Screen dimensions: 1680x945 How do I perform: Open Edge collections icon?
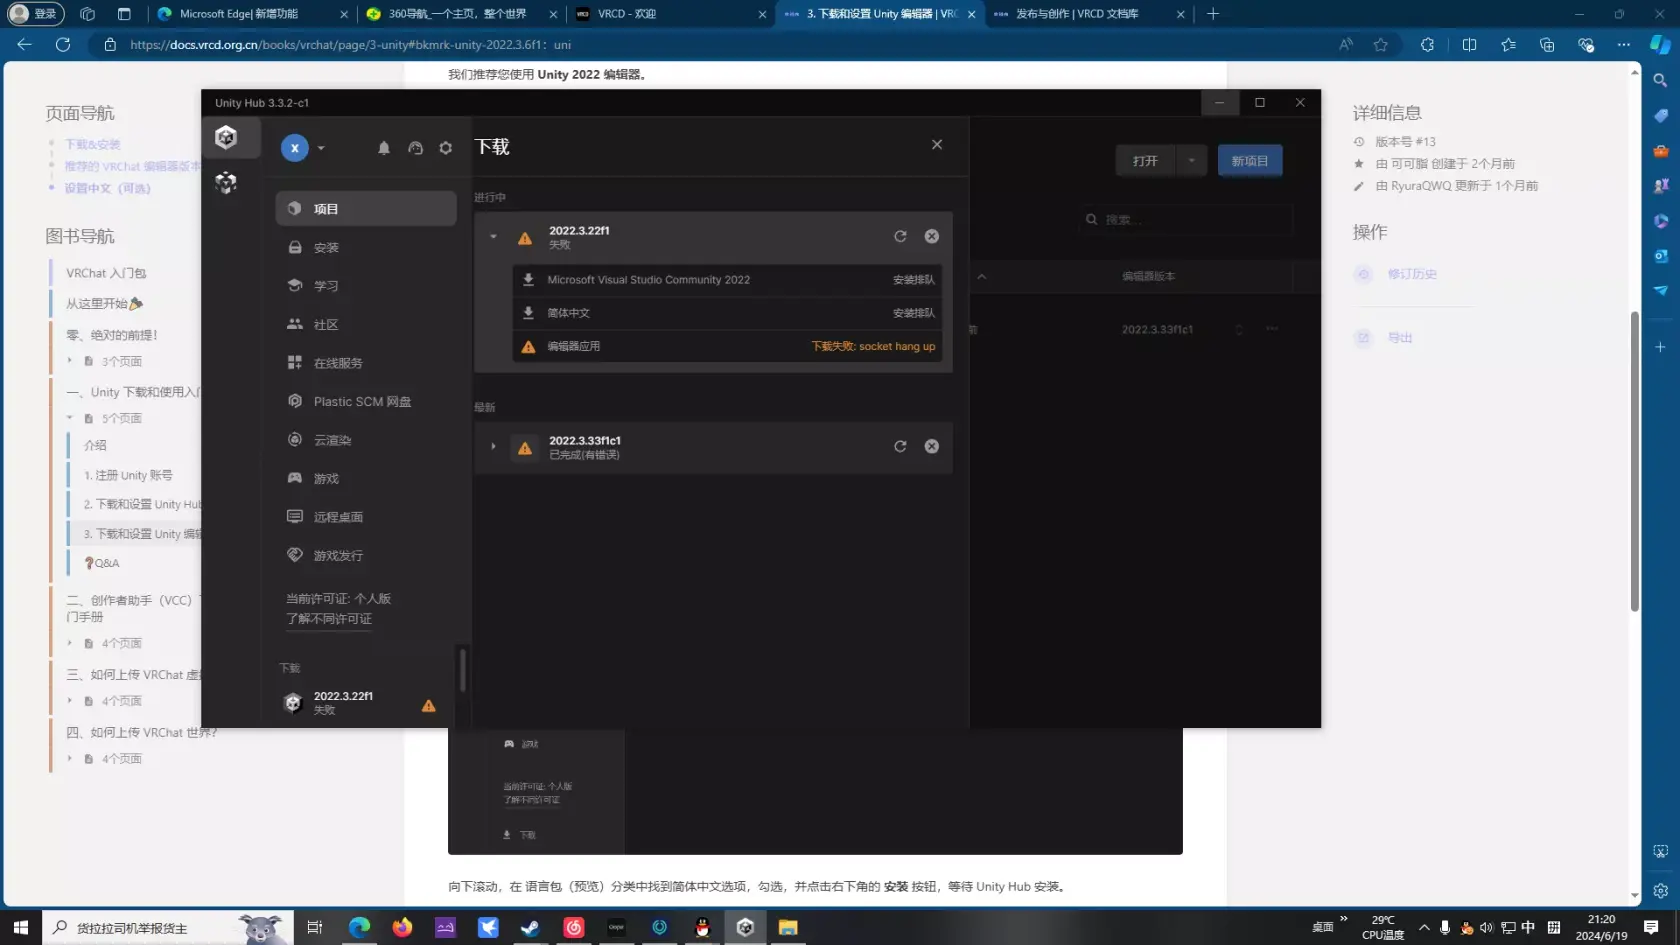point(1547,44)
